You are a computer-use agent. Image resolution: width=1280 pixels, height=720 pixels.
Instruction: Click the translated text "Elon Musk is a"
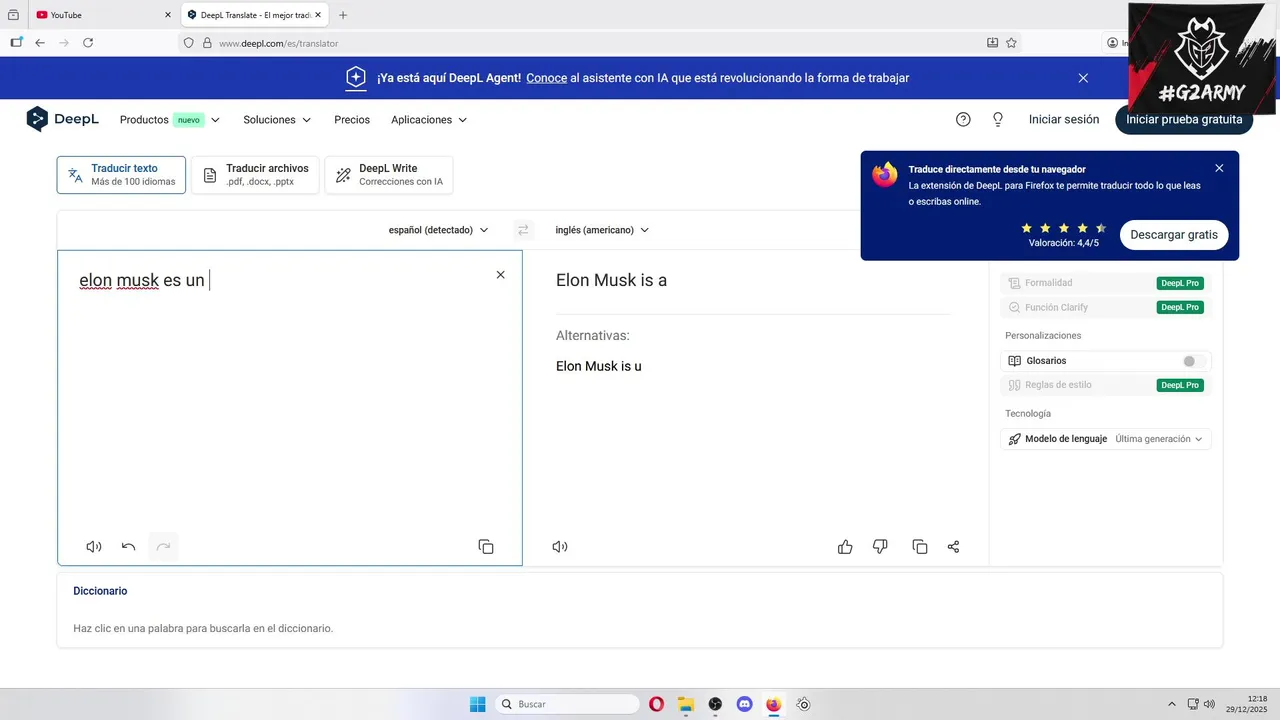(x=611, y=281)
